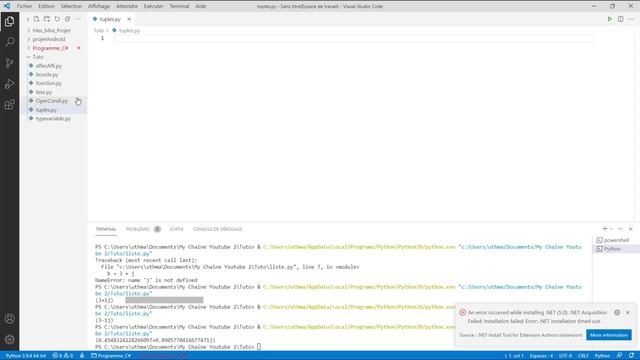Screen dimensions: 640x360
Task: Select Python interpreter in status bar
Action: pyautogui.click(x=26, y=356)
